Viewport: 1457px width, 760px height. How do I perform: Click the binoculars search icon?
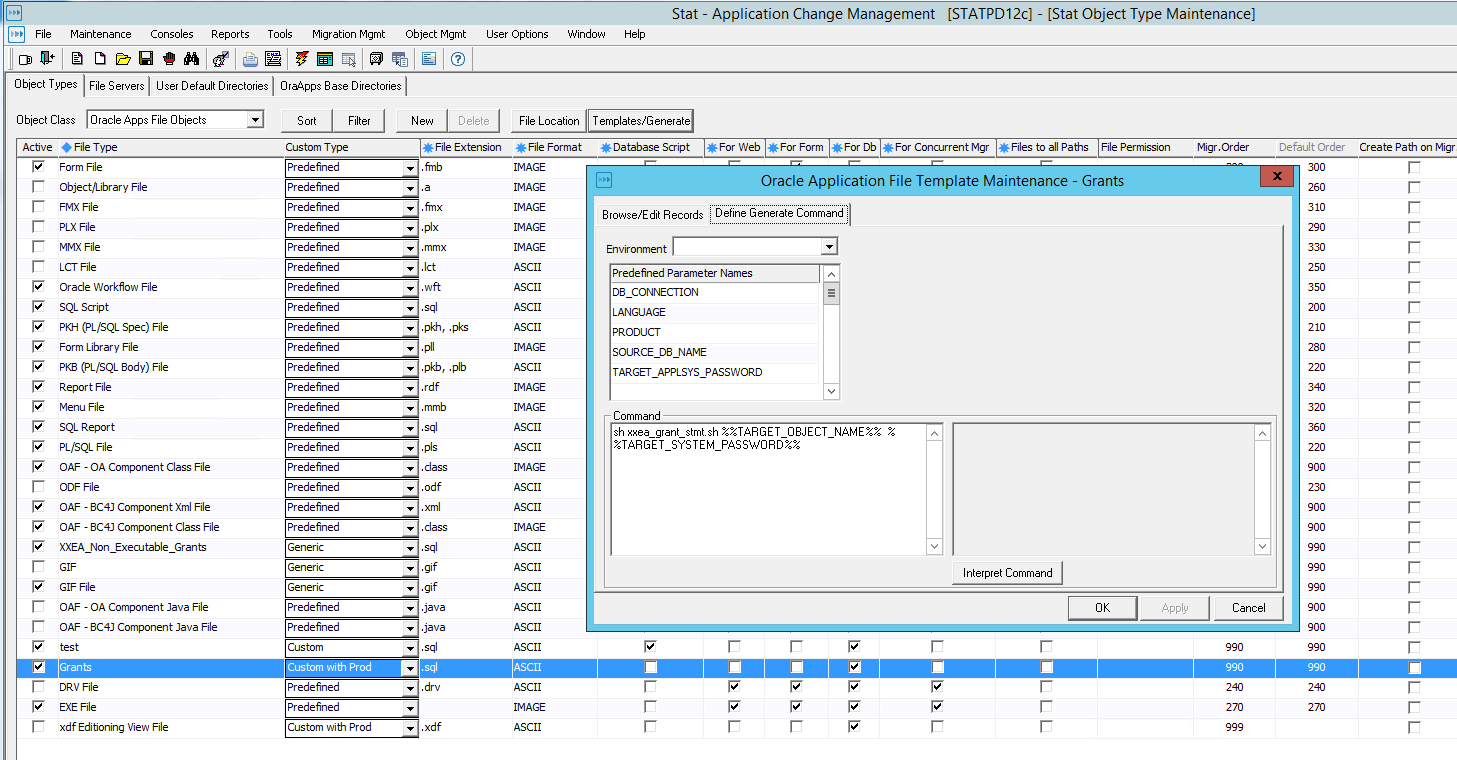pos(191,59)
